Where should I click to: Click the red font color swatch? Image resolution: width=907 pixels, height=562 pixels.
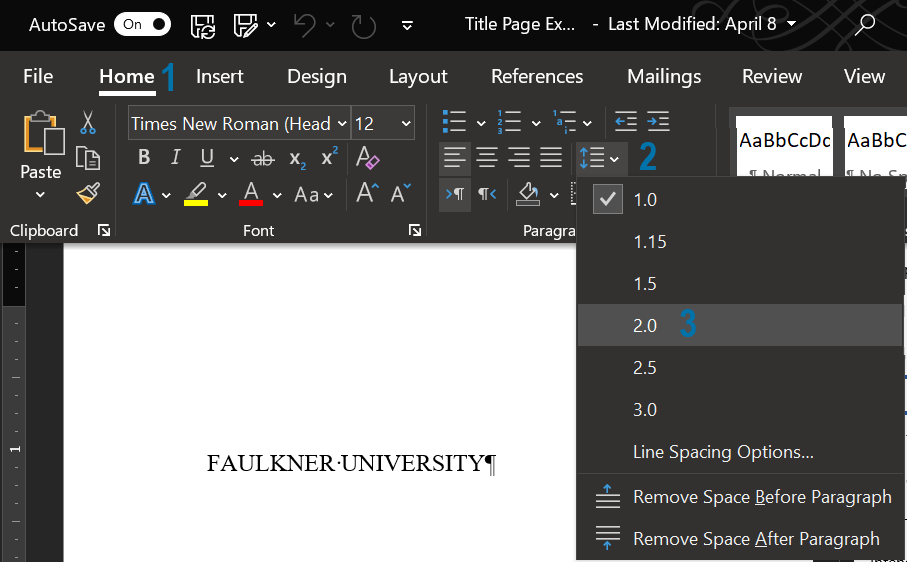251,194
